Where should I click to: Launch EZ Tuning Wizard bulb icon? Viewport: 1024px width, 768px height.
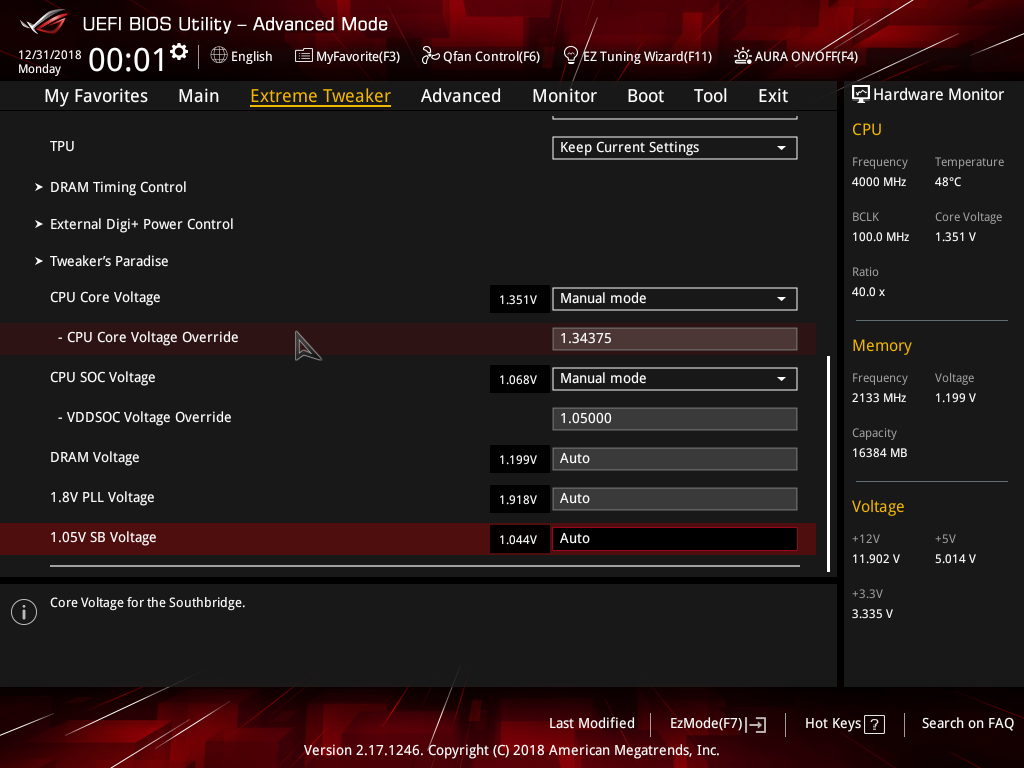pyautogui.click(x=570, y=56)
